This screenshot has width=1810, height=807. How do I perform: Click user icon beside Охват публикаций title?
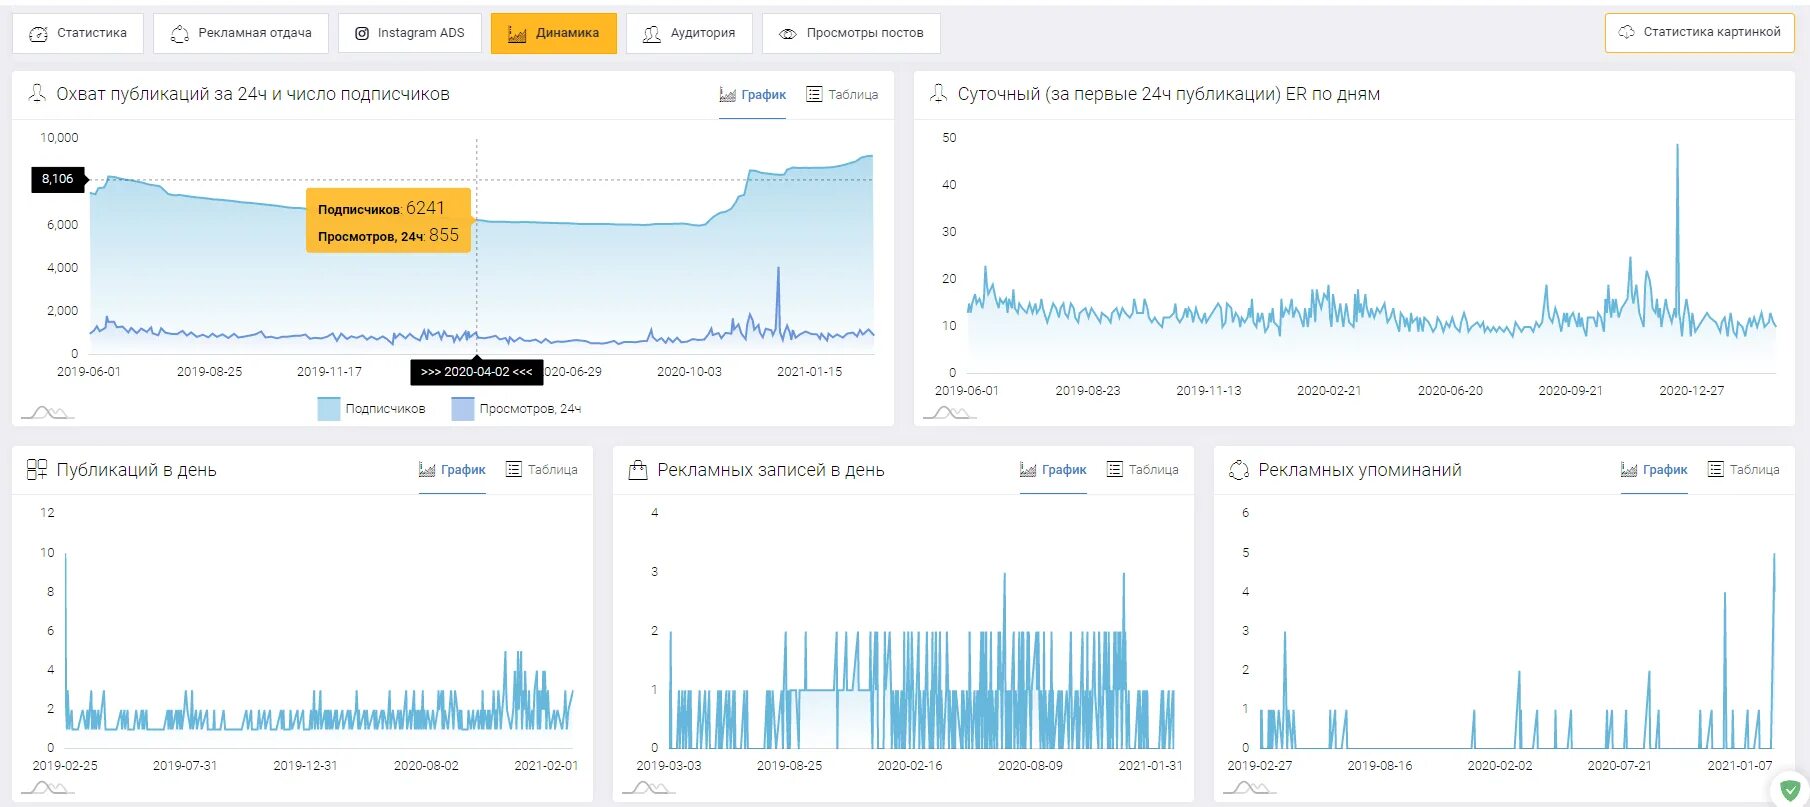(x=37, y=93)
